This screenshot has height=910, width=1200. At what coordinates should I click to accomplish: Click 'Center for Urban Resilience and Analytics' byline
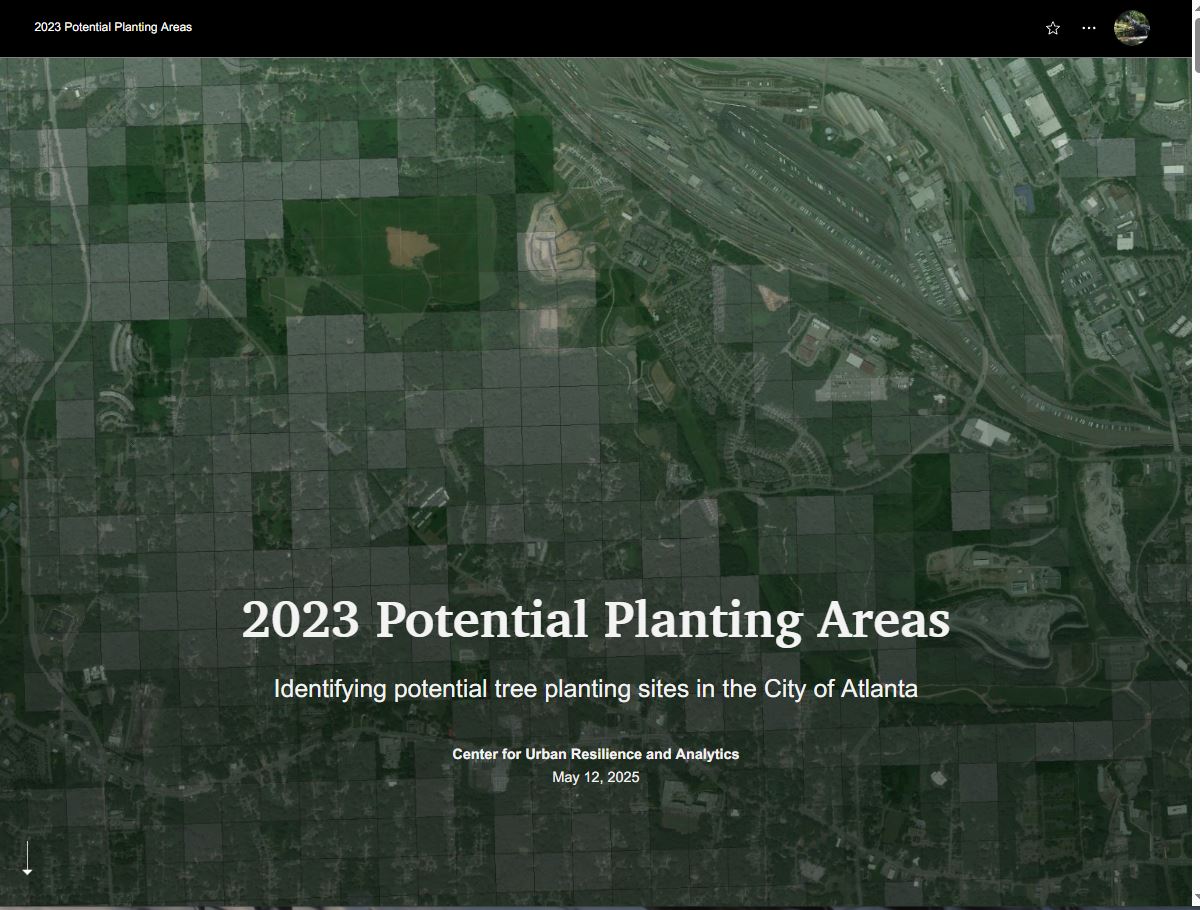(595, 754)
